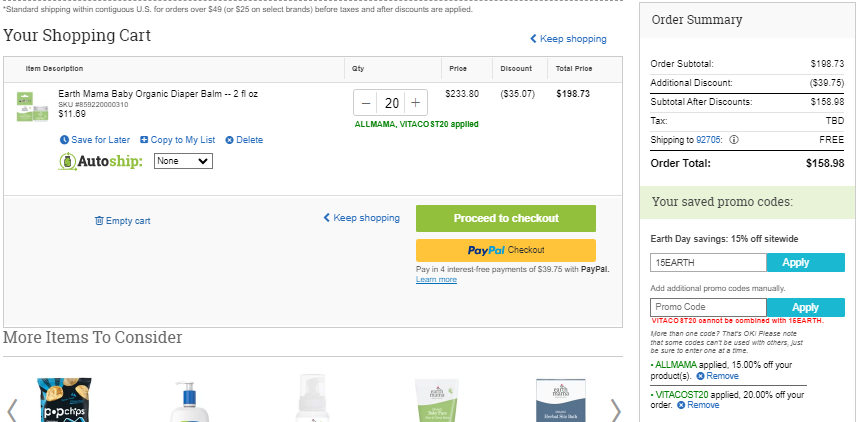
Task: Open the Earth Mama Diaper Balm thumbnail
Action: [x=32, y=106]
